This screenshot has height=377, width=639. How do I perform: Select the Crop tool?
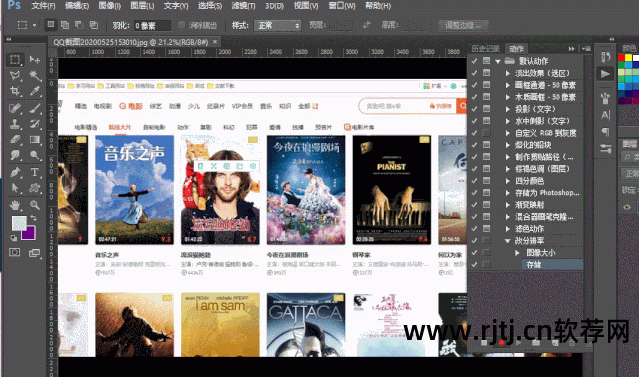point(15,90)
